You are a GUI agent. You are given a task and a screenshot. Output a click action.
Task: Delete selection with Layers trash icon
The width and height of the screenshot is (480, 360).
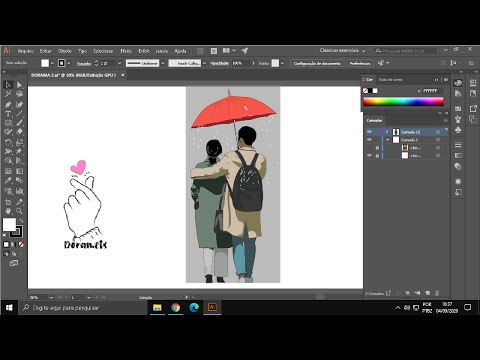(x=437, y=293)
